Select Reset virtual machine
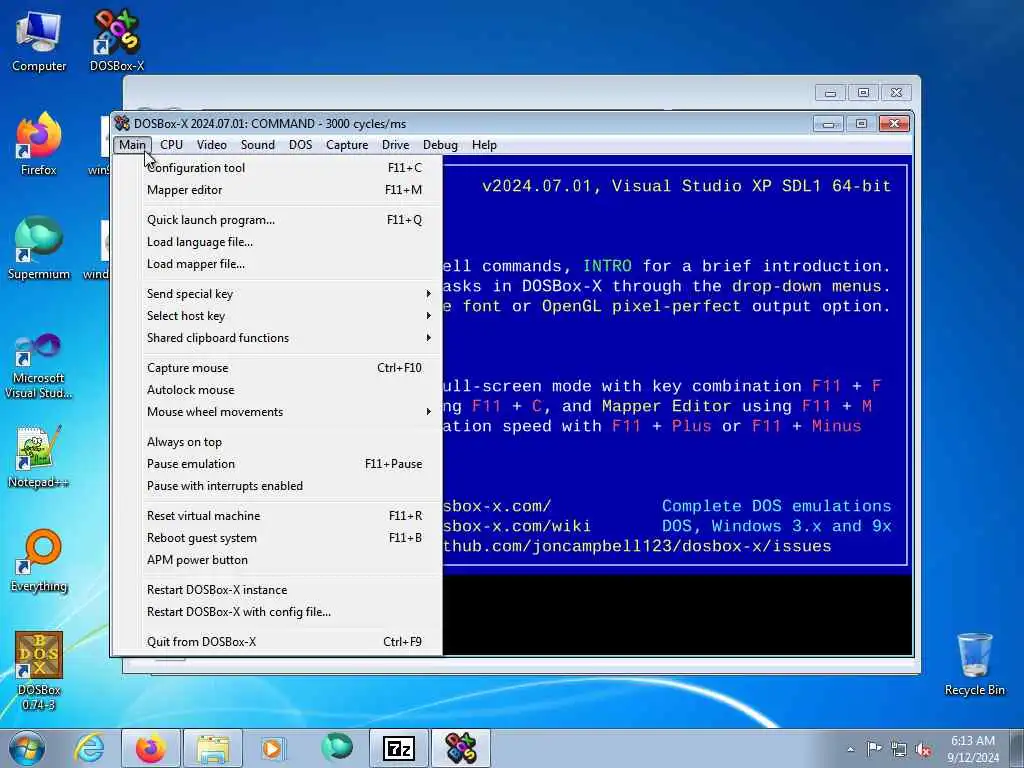This screenshot has height=768, width=1024. 278,516
